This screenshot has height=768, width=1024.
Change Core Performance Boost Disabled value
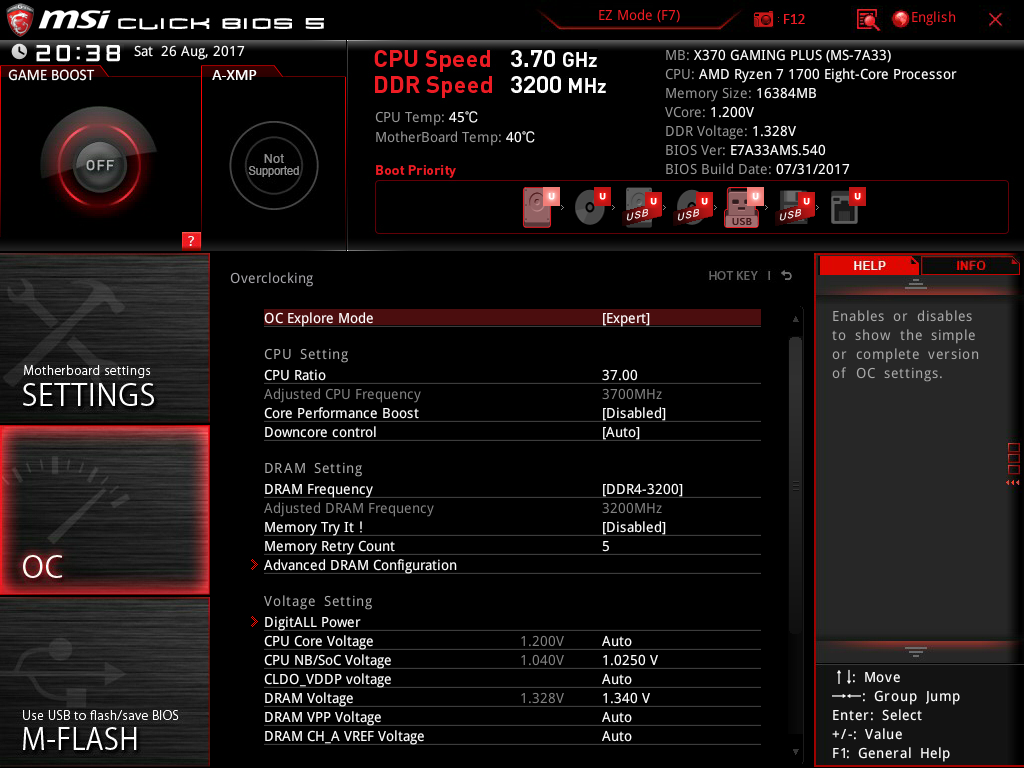(512, 413)
